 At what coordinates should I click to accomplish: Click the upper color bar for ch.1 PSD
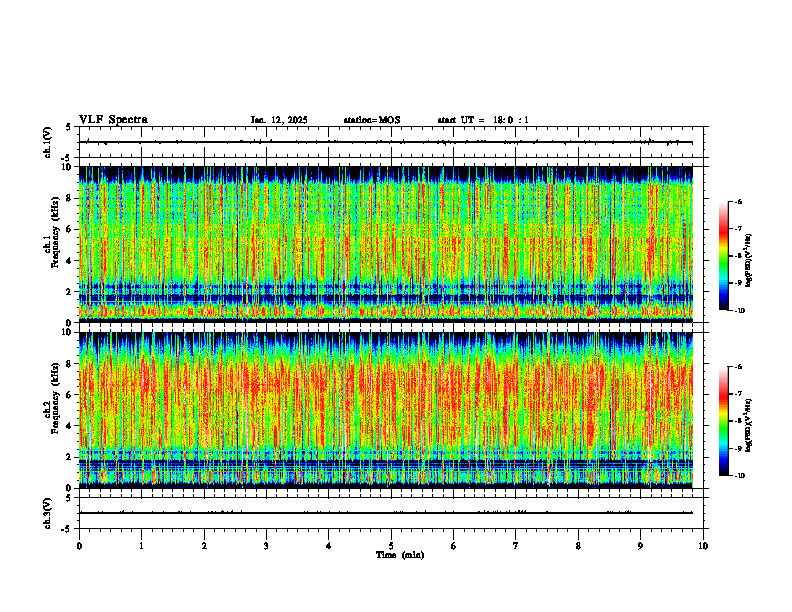coord(724,256)
